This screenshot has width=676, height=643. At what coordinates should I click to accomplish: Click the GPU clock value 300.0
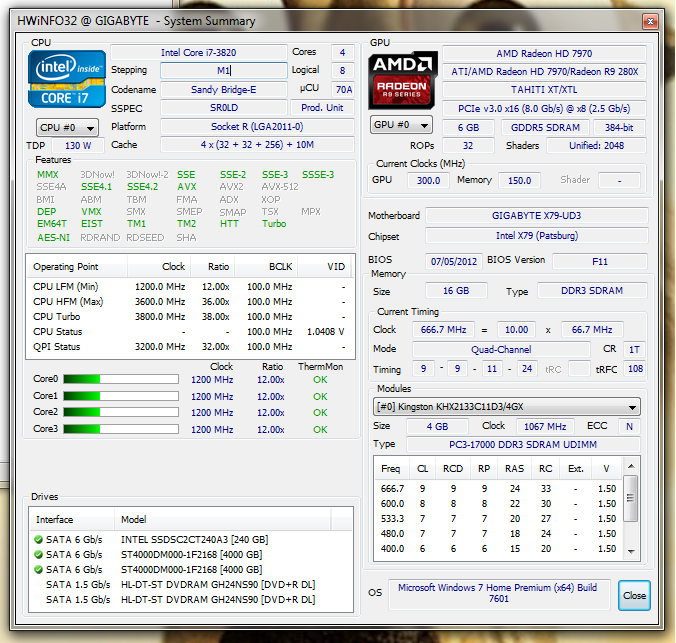point(429,181)
